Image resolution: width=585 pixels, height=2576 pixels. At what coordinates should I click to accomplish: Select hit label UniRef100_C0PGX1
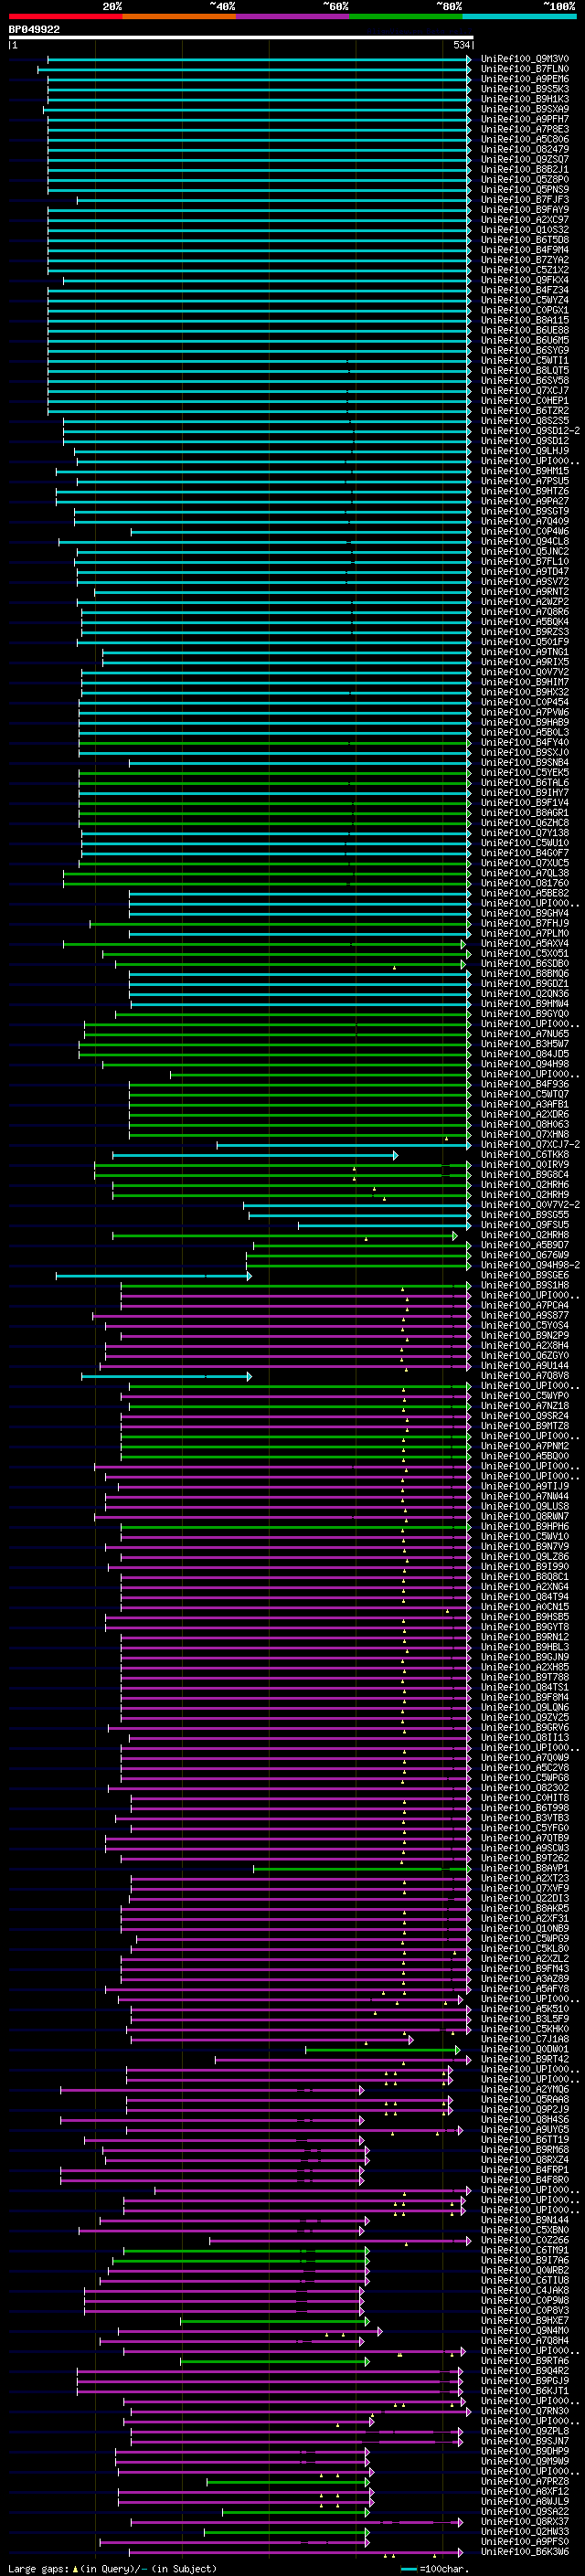click(x=525, y=310)
